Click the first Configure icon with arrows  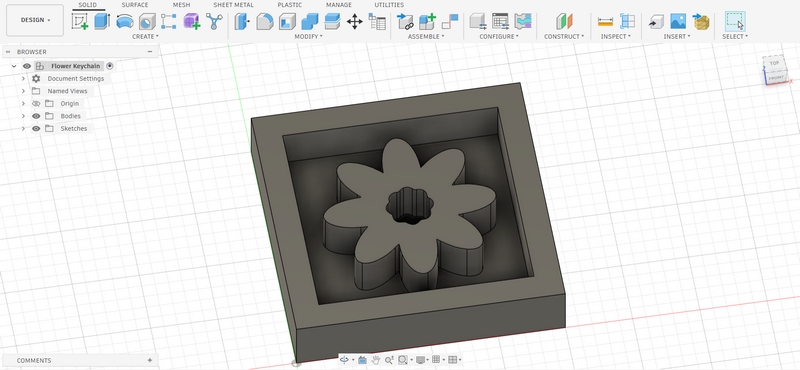(x=478, y=21)
